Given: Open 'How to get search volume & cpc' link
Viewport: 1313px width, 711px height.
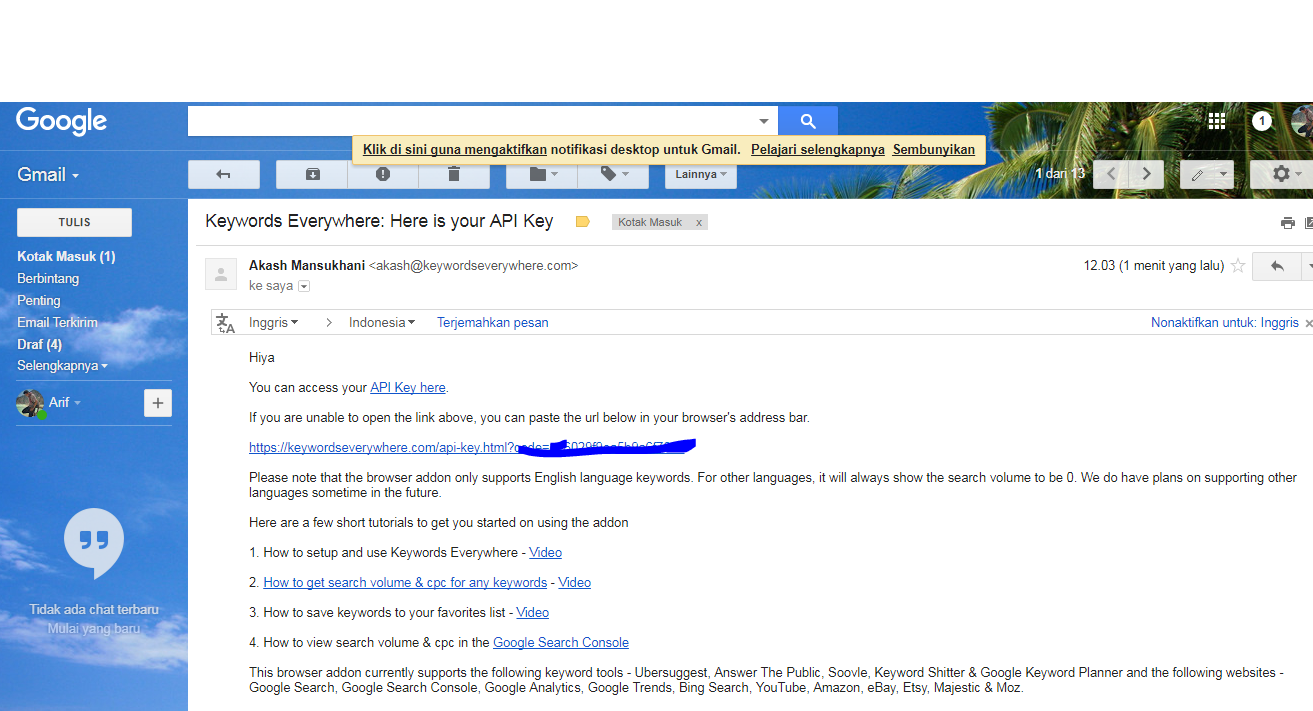Looking at the screenshot, I should click(x=405, y=582).
